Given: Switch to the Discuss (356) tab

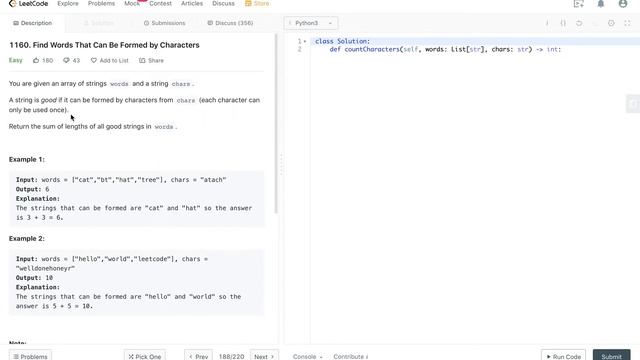Looking at the screenshot, I should [x=230, y=23].
